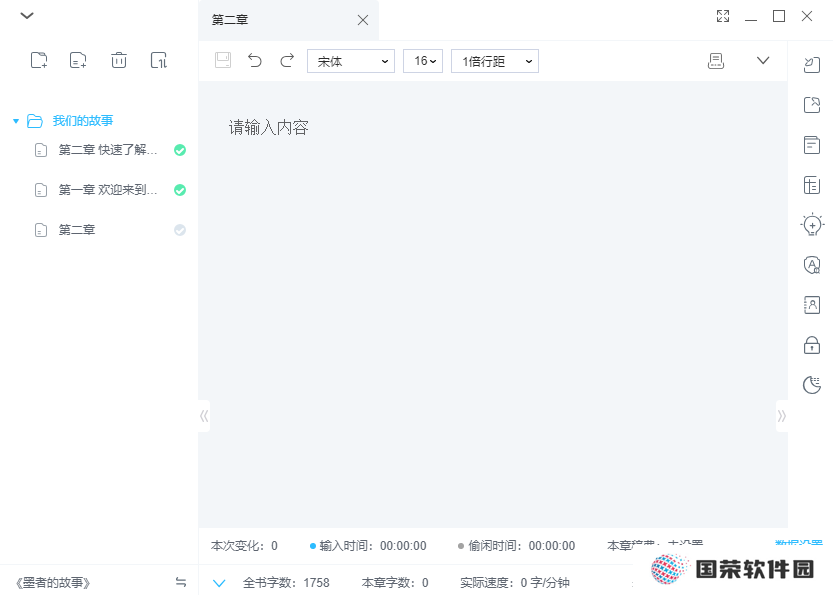Switch book using 墨者的故事 swap icon
The height and width of the screenshot is (595, 833).
pos(181,582)
